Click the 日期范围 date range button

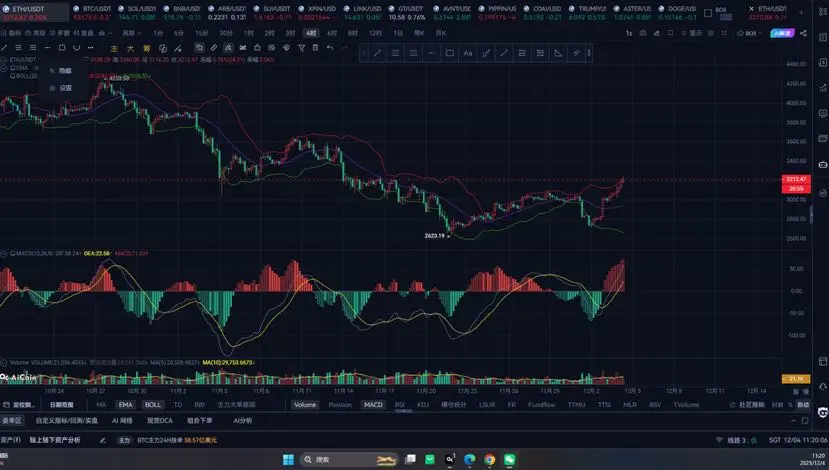coord(62,405)
